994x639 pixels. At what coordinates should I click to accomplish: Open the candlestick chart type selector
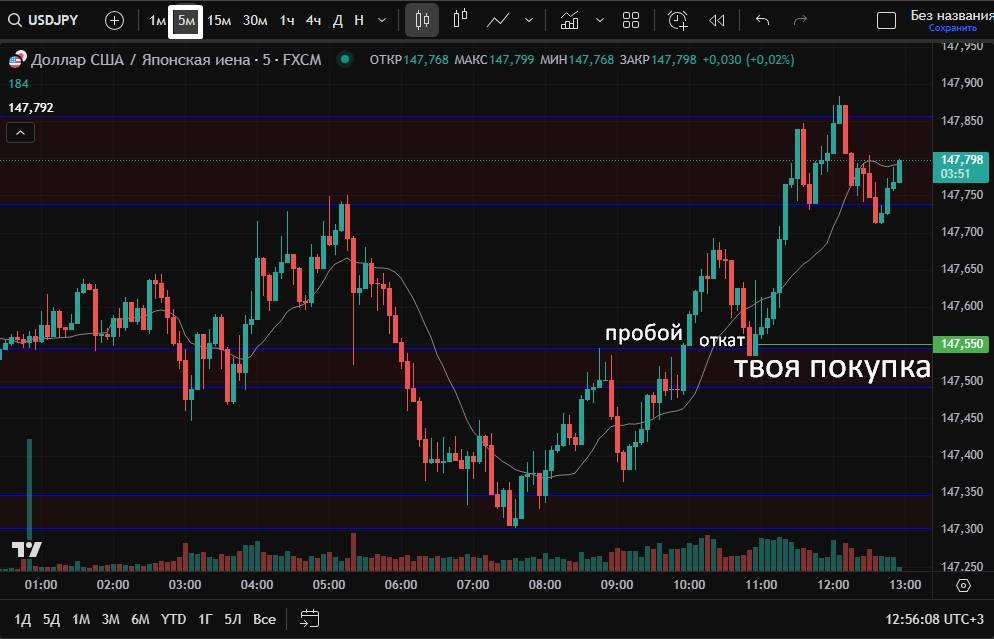422,20
